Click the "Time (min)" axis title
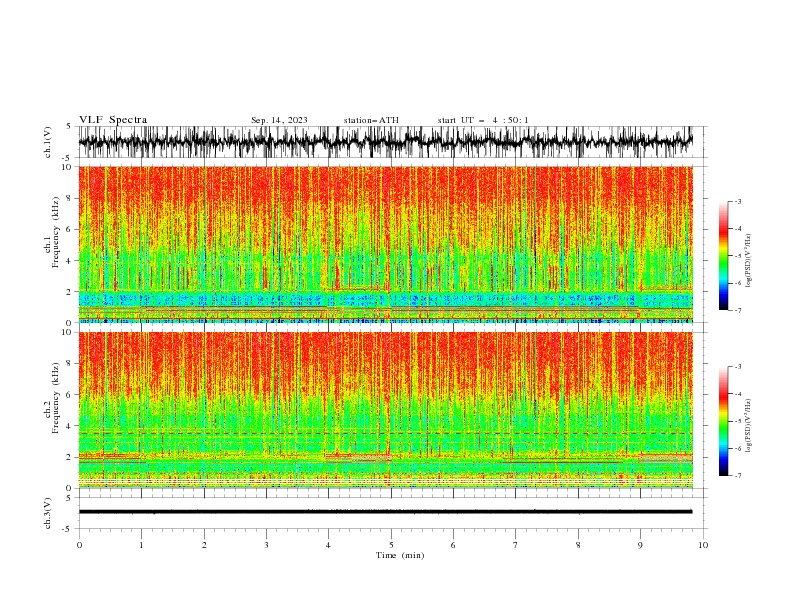792x612 pixels. (400, 555)
